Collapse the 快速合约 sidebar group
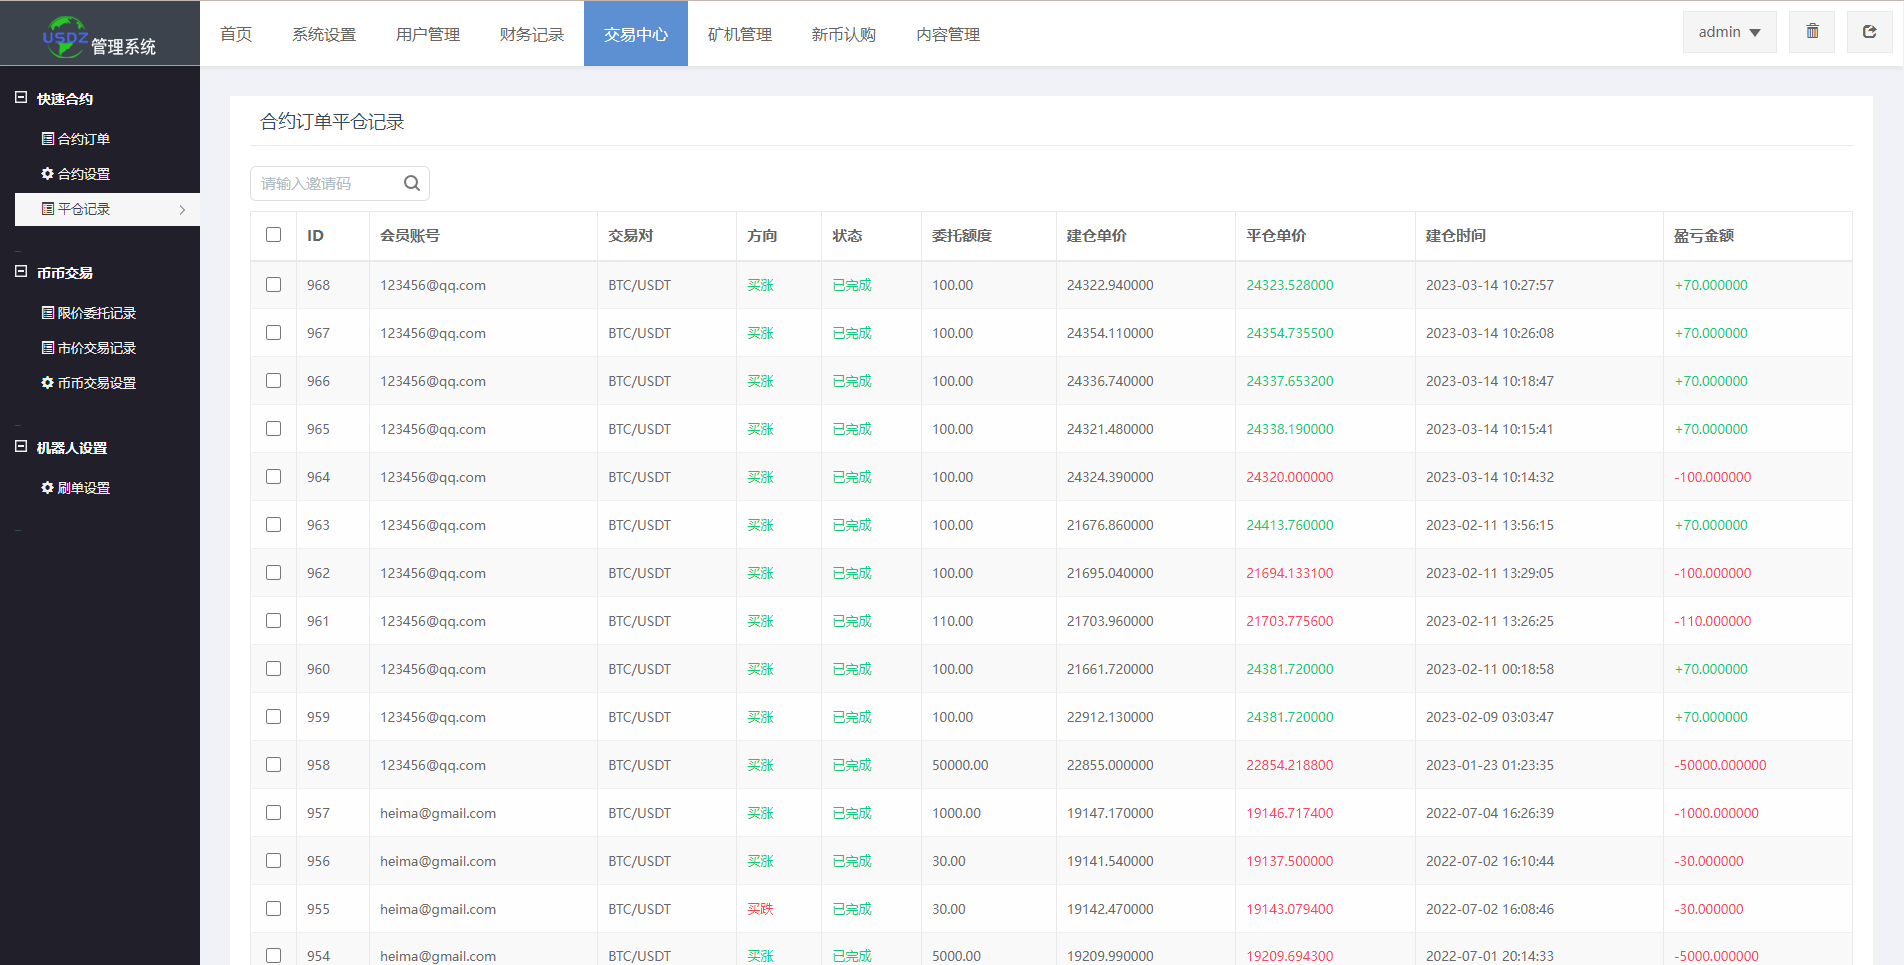 (21, 98)
